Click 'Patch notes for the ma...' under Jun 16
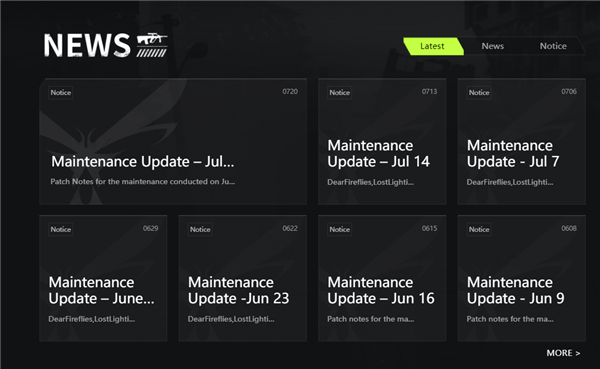The width and height of the screenshot is (600, 369). coord(370,319)
